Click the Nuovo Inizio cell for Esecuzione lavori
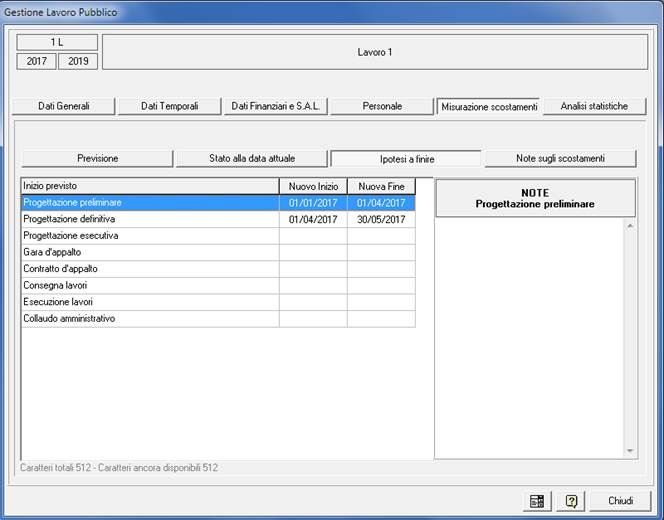This screenshot has width=664, height=520. click(313, 302)
